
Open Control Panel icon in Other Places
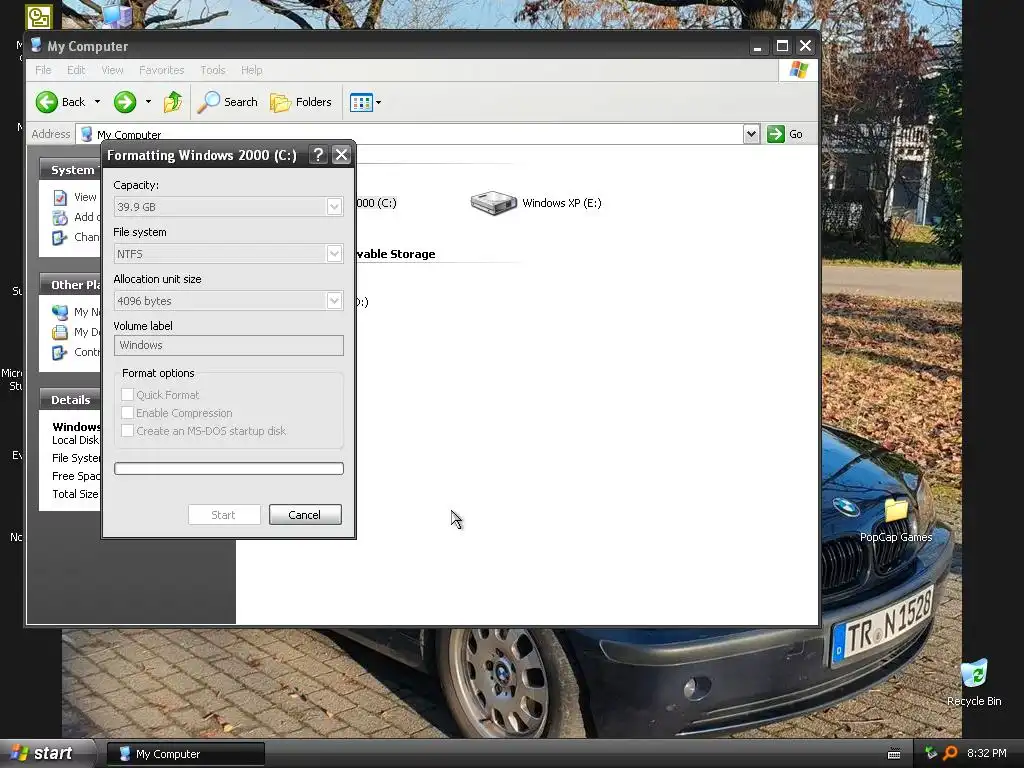click(60, 353)
